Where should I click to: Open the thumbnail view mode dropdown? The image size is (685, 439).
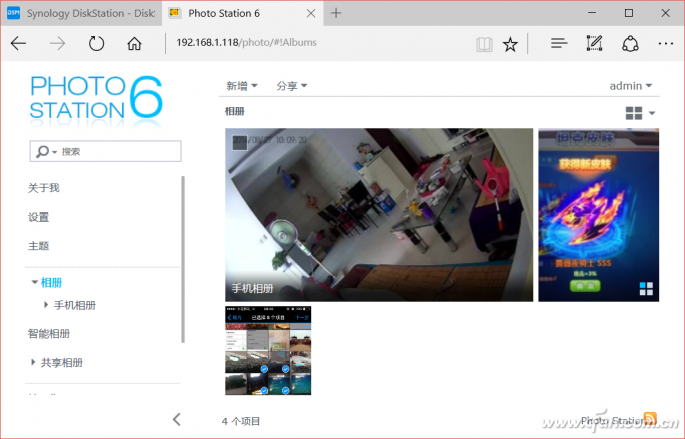click(x=640, y=113)
